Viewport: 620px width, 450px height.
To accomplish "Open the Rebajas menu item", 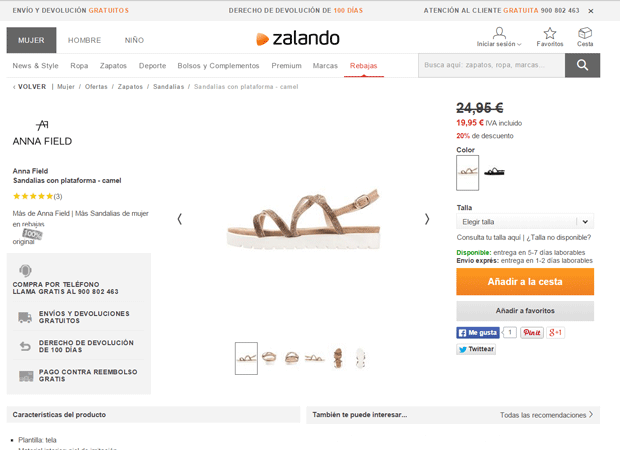I will [x=363, y=66].
